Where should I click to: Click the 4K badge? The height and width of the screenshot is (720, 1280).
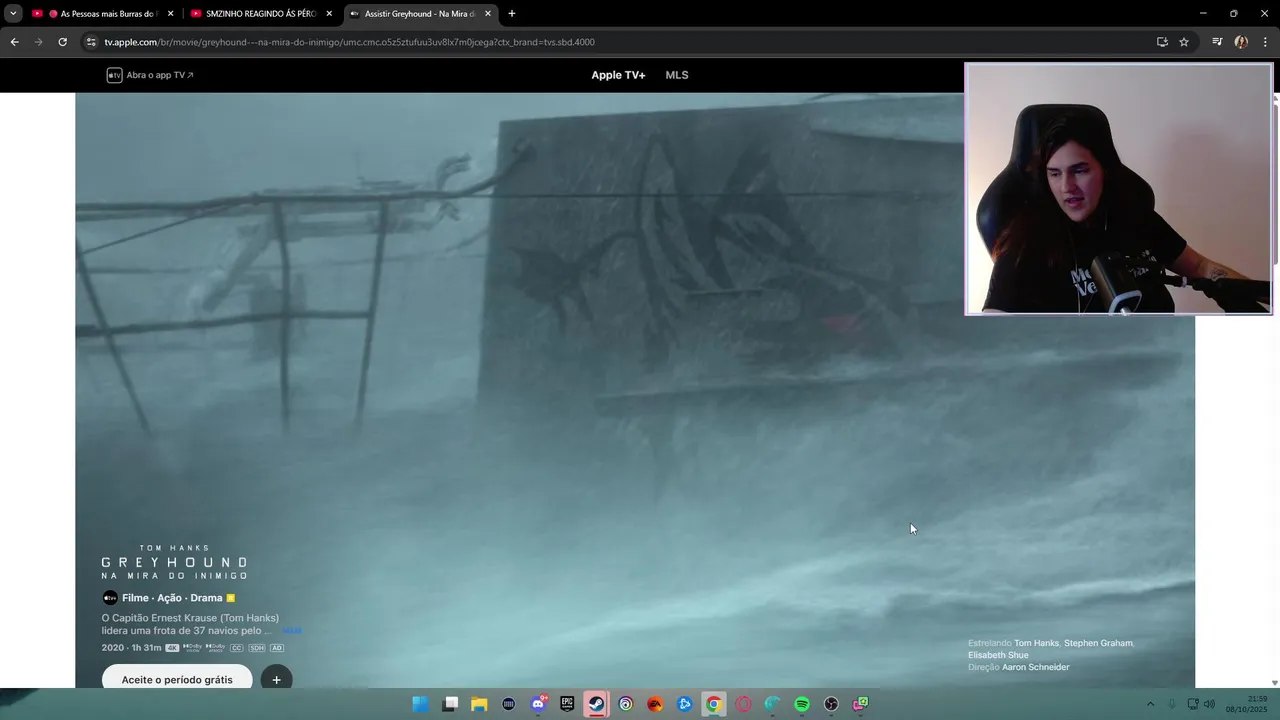(x=172, y=648)
